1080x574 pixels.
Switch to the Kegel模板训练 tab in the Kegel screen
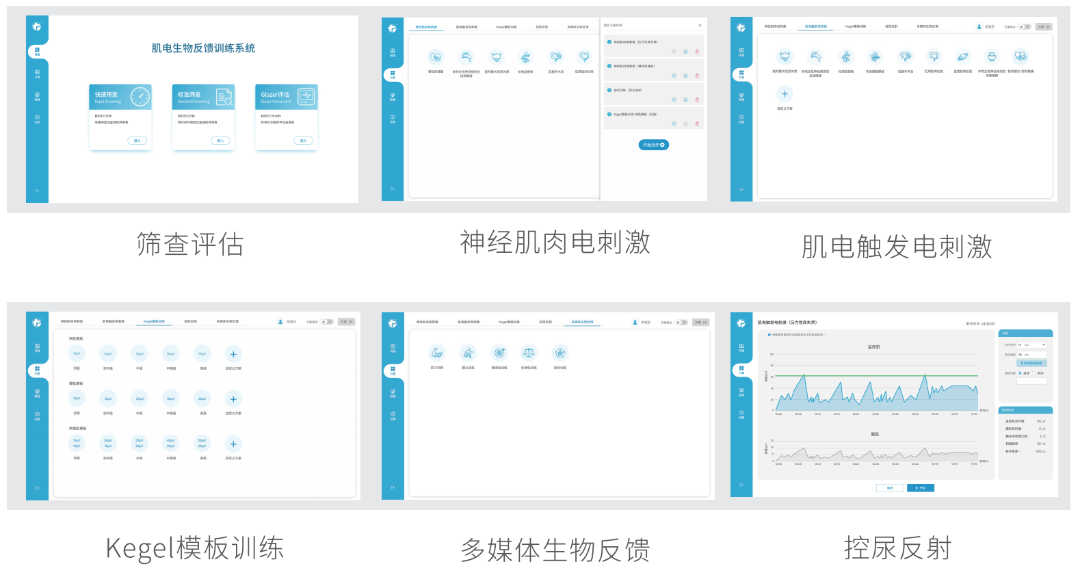click(154, 321)
